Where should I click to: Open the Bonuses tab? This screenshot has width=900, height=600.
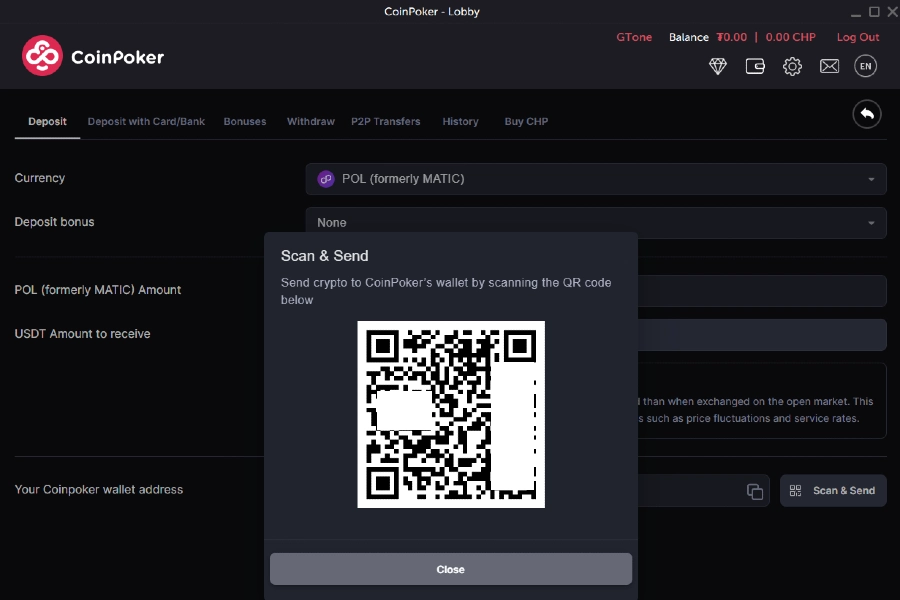point(245,122)
